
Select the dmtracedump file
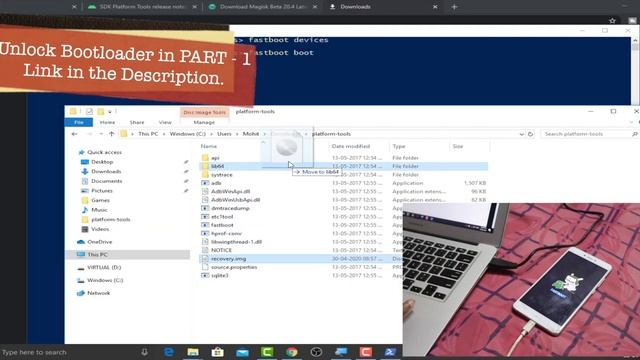[x=230, y=208]
